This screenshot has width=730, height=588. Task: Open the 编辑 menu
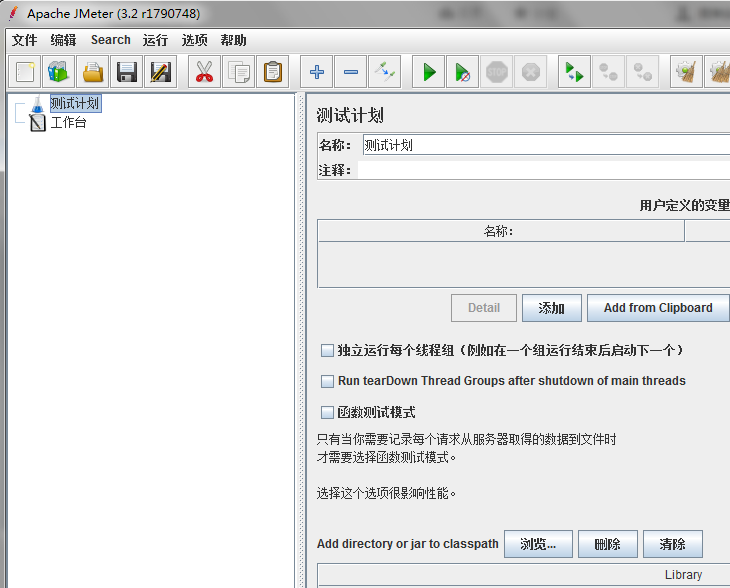(63, 40)
